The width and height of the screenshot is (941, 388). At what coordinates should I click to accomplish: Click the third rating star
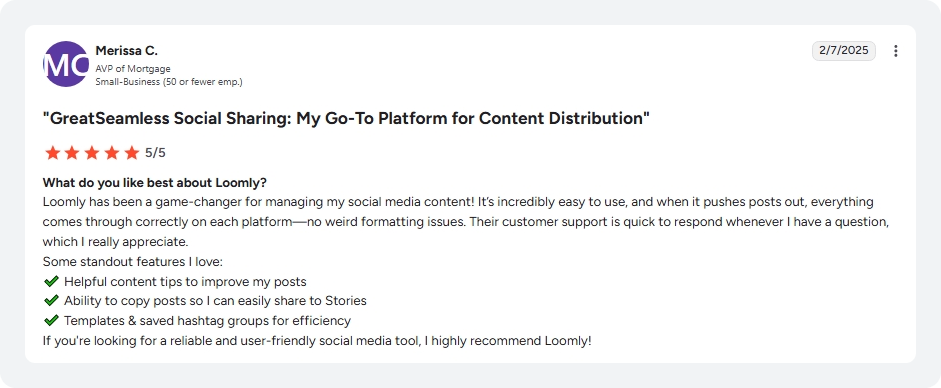pyautogui.click(x=92, y=153)
